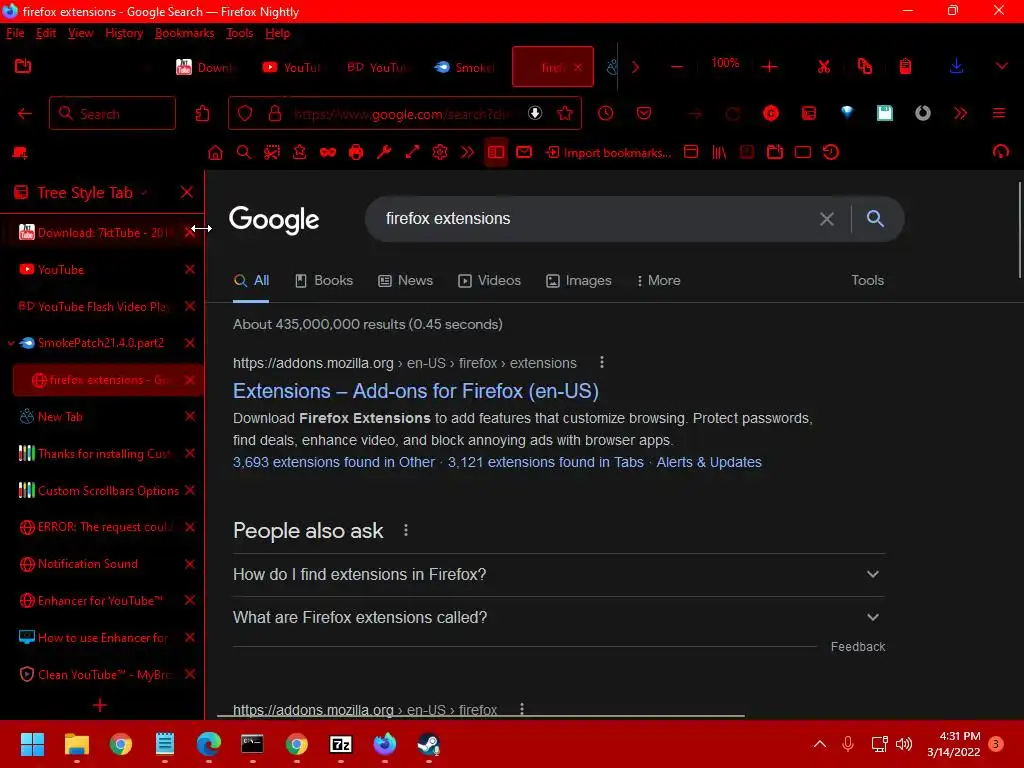The image size is (1024, 768).
Task: Collapse the SmokePatch21.4.0.part2 tab tree
Action: pos(11,344)
